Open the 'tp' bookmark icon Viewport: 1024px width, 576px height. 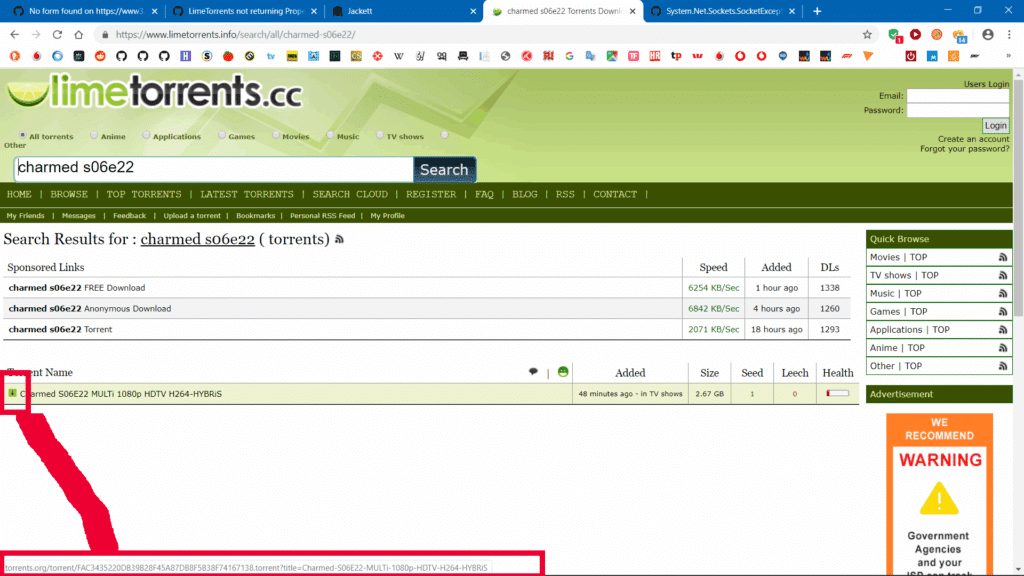[676, 56]
